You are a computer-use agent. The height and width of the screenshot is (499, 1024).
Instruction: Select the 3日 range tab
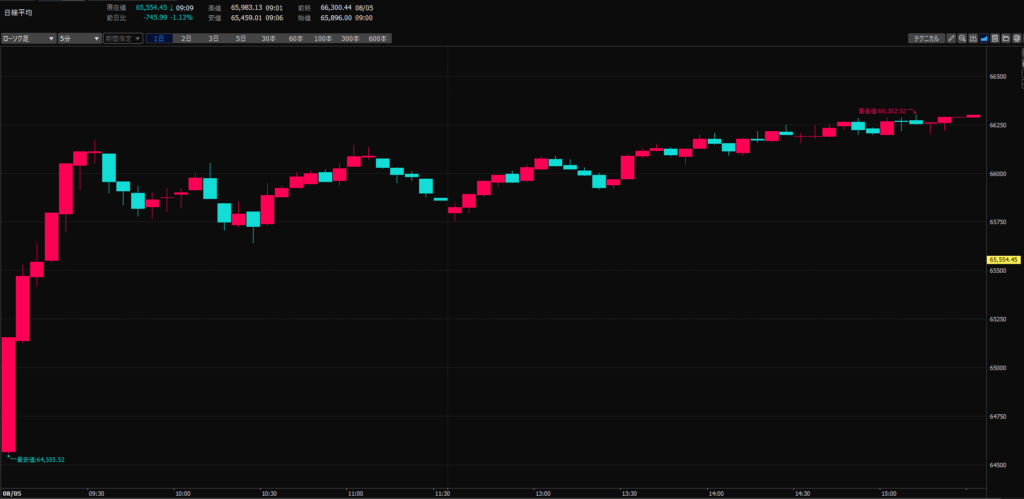(214, 39)
